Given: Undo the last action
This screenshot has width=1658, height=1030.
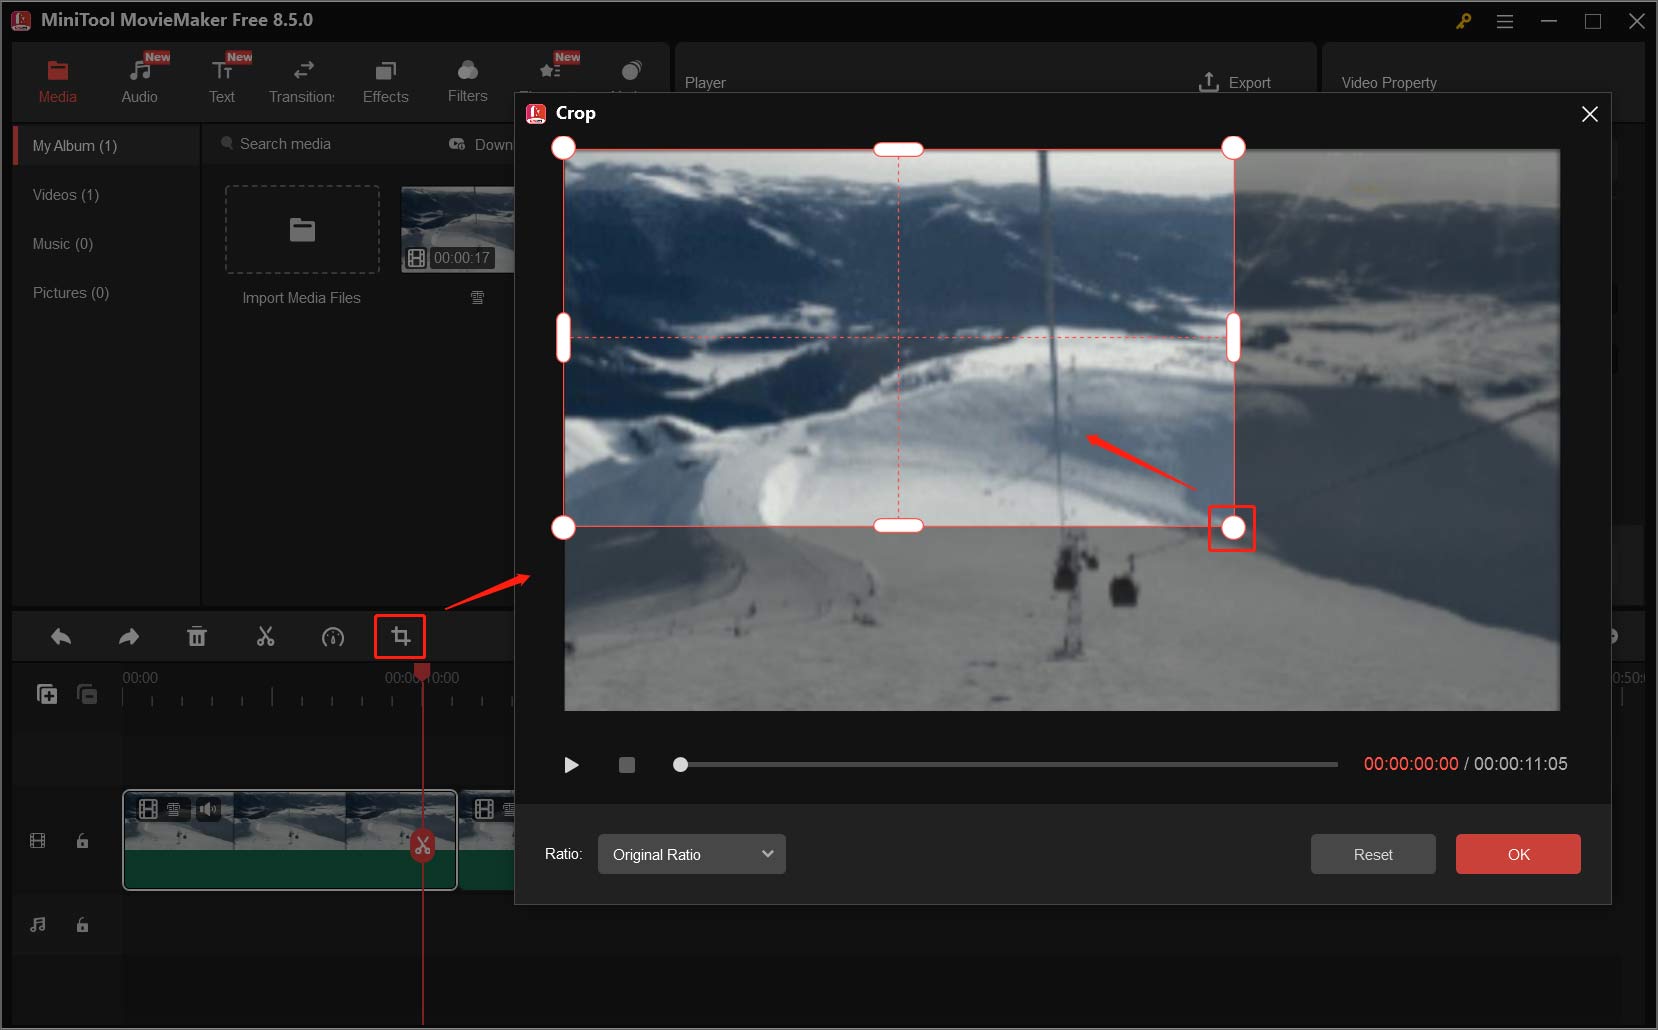Looking at the screenshot, I should (60, 636).
